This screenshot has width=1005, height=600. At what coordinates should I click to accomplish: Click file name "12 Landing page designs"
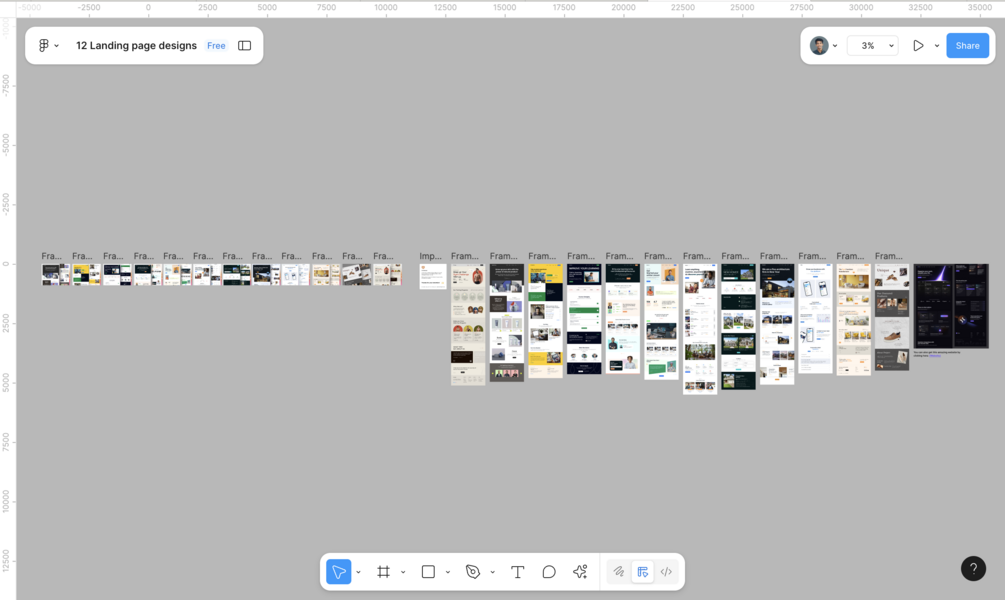137,46
